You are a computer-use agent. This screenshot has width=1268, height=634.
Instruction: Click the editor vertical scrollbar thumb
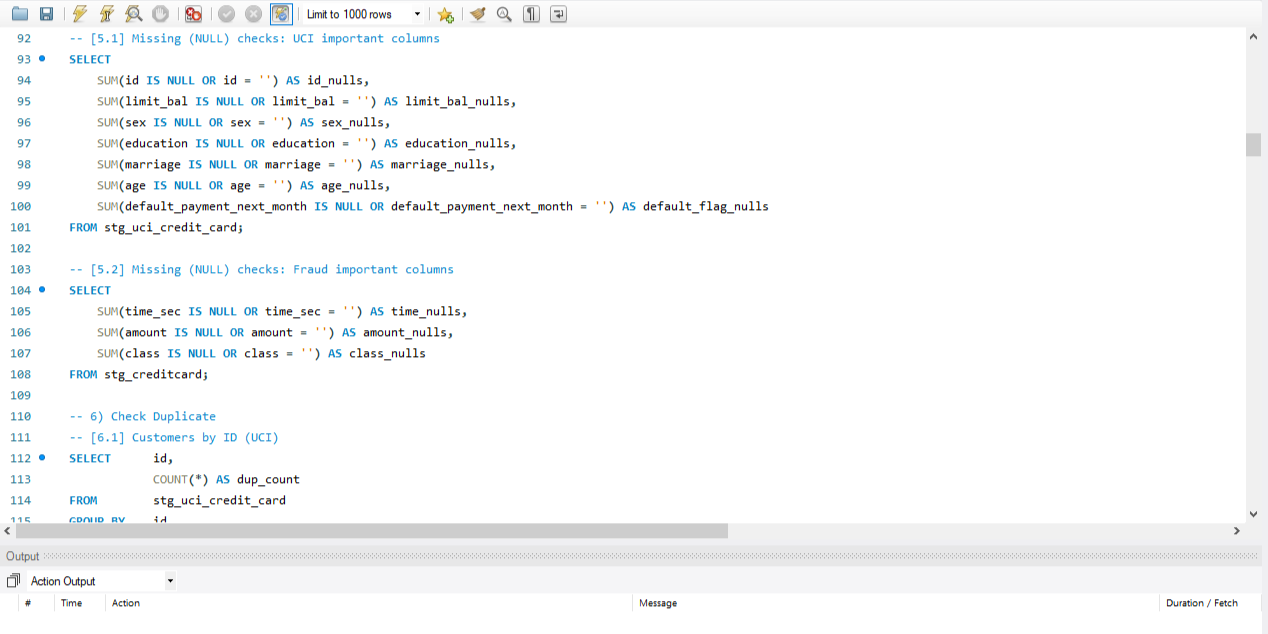point(1253,144)
